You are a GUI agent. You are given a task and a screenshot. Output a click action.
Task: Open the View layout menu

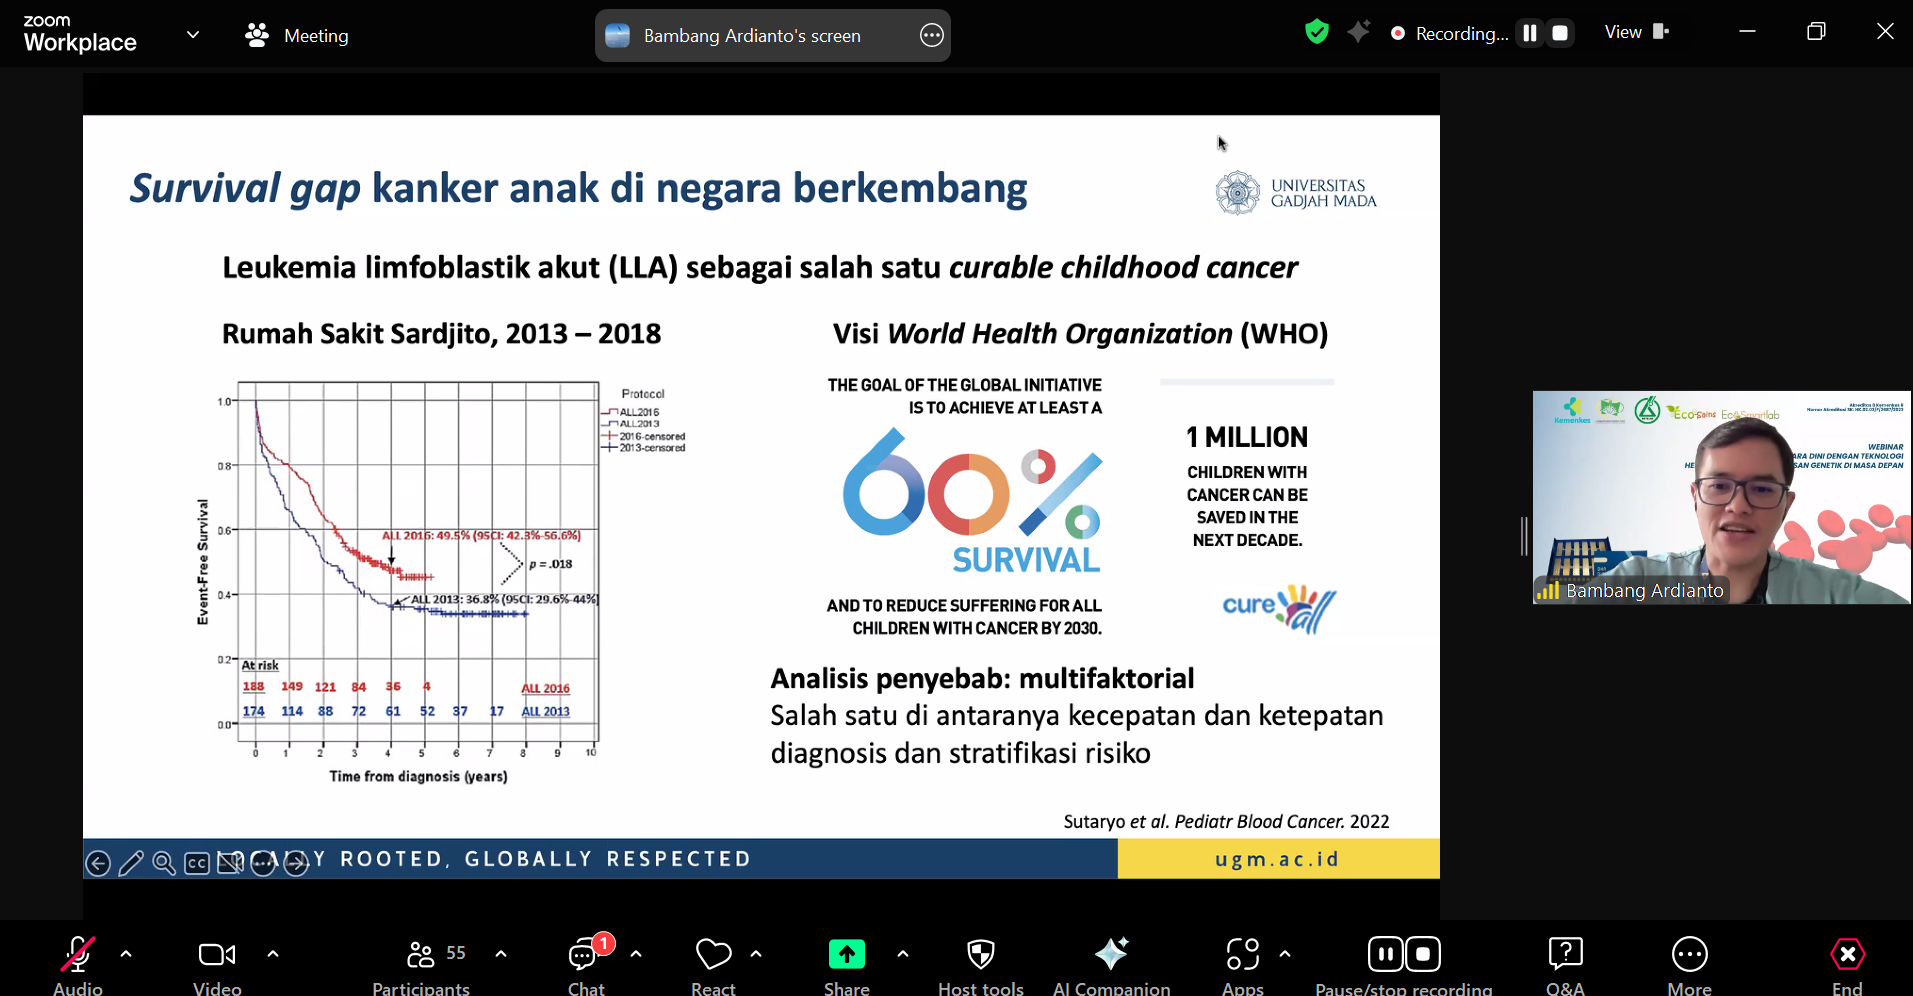click(x=1636, y=33)
